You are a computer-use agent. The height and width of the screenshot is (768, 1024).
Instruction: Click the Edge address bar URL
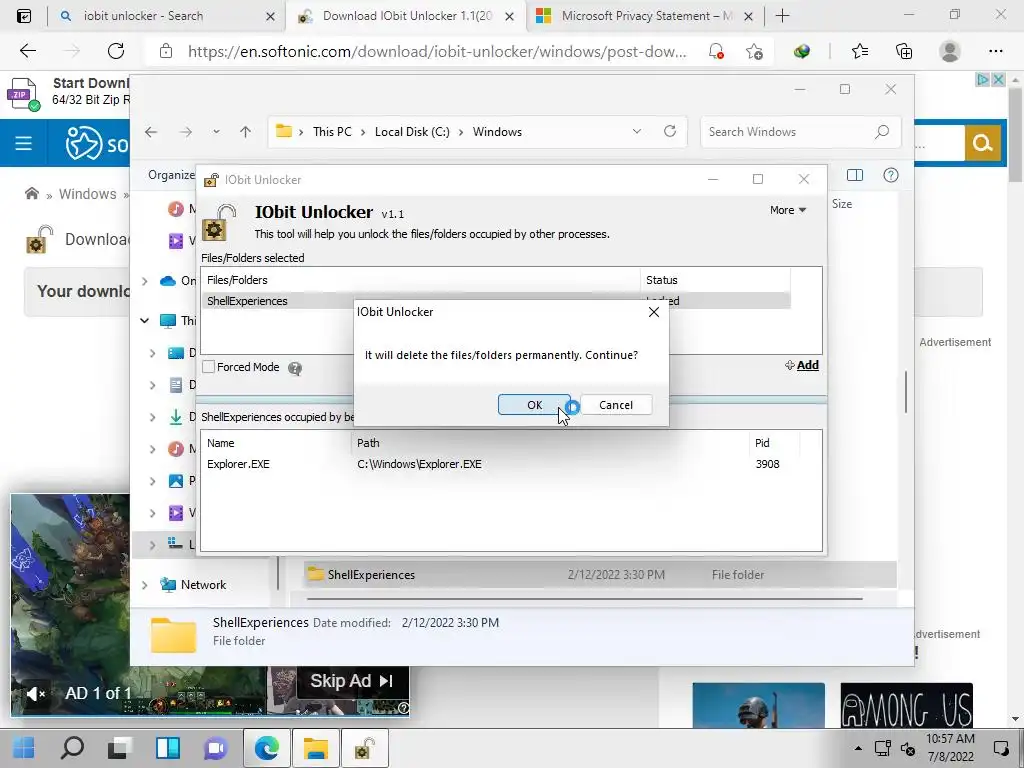(437, 52)
